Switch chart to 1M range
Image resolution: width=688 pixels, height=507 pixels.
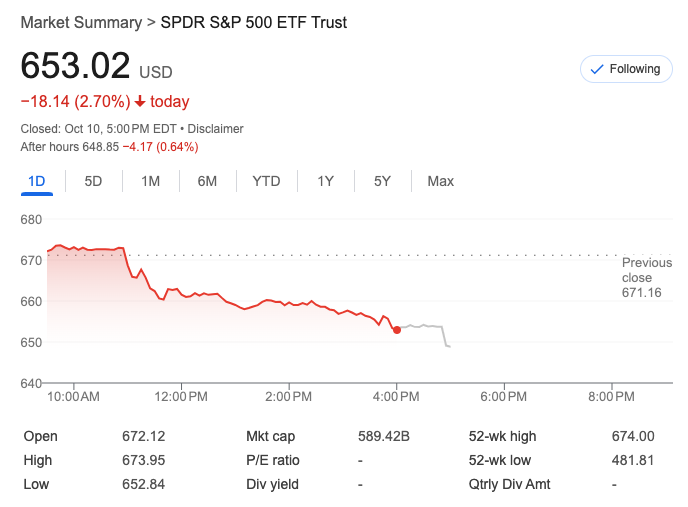150,181
